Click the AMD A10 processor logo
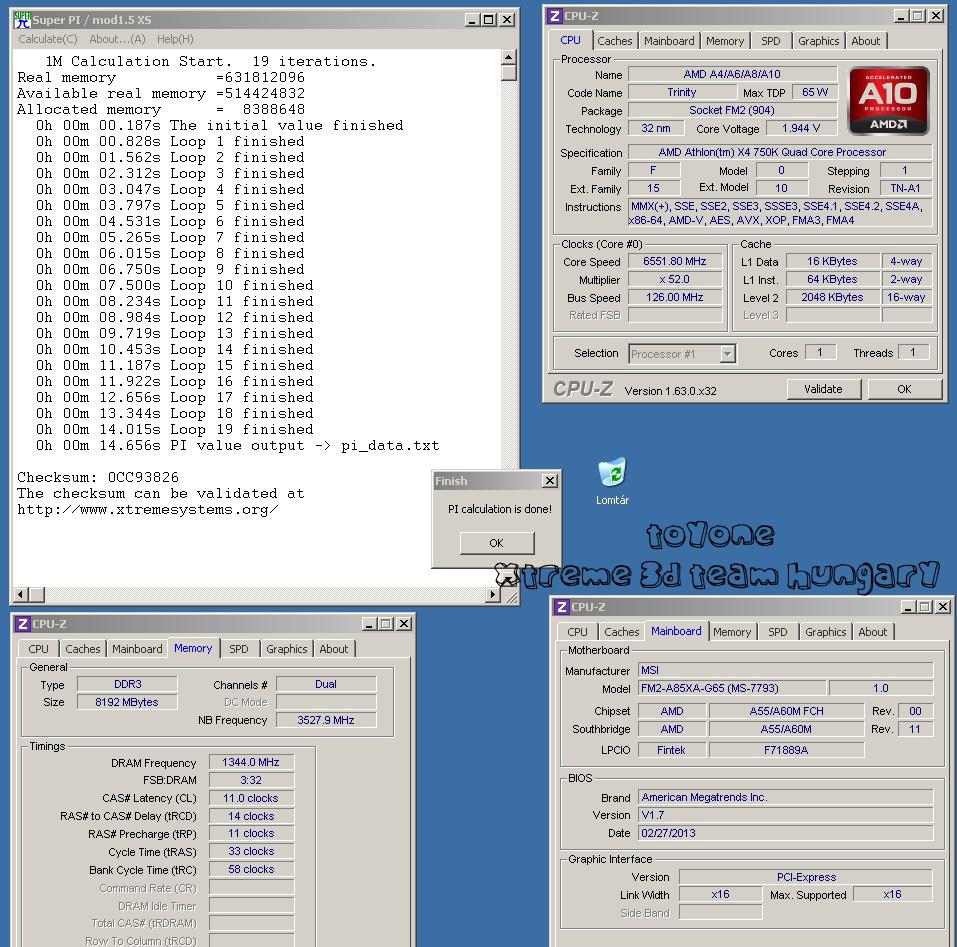The width and height of the screenshot is (957, 947). point(889,101)
